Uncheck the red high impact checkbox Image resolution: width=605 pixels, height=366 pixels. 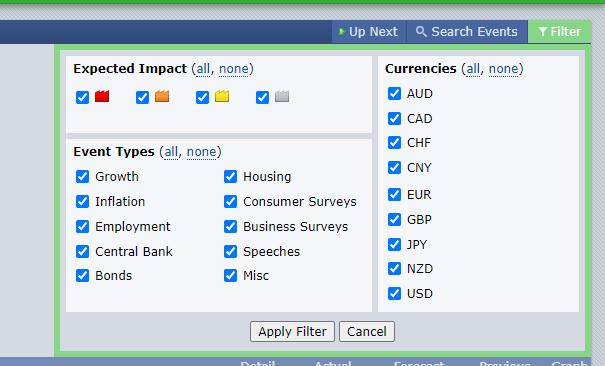(x=82, y=97)
